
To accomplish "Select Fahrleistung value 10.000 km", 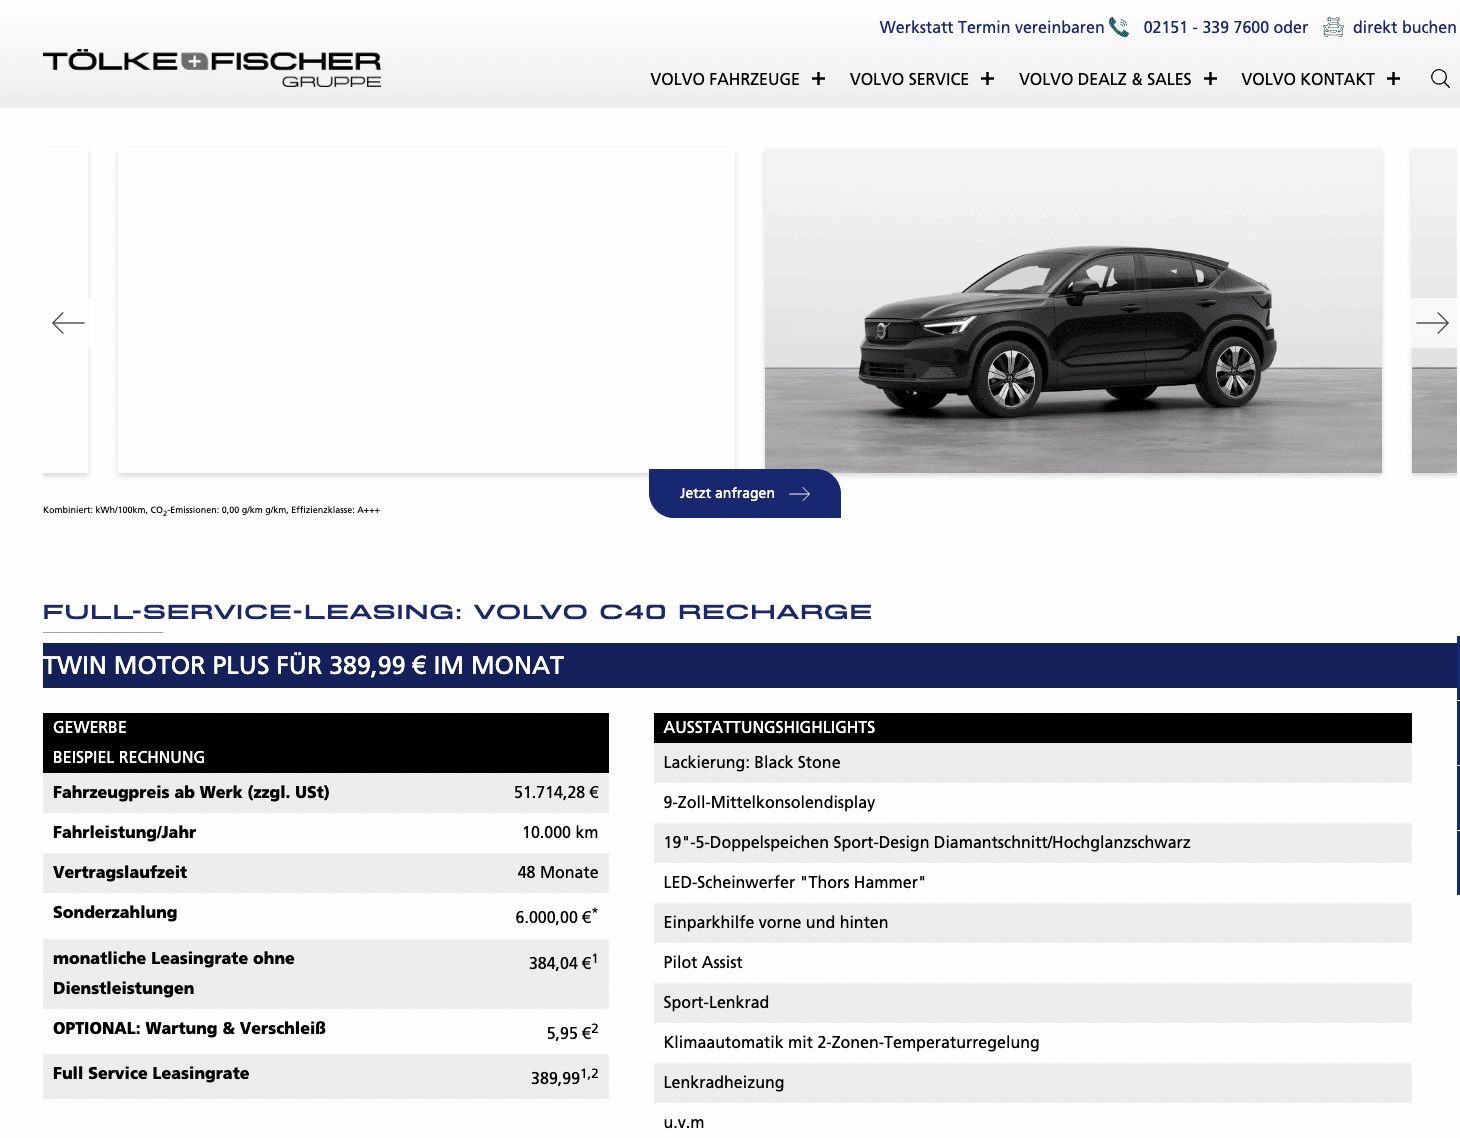I will [x=560, y=832].
